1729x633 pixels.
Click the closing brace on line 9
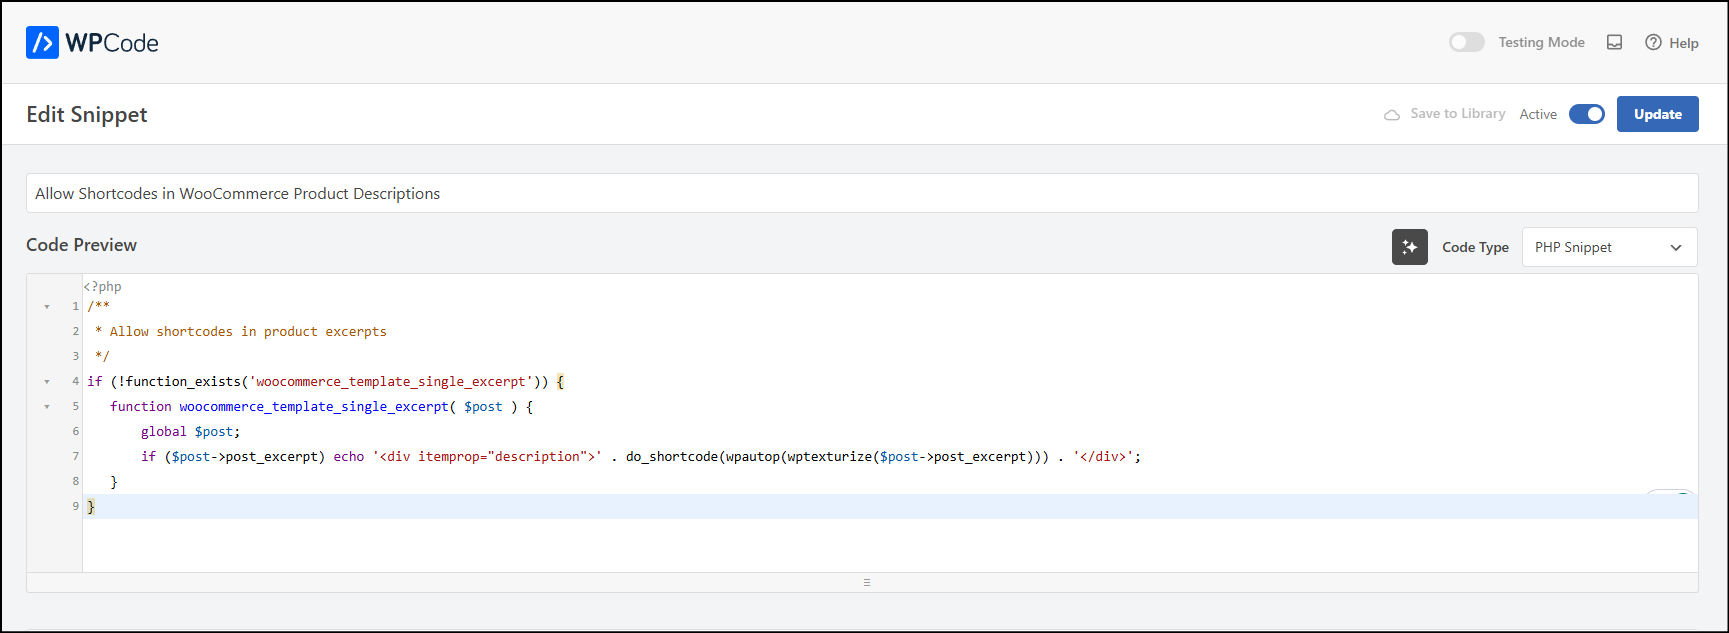[x=91, y=507]
